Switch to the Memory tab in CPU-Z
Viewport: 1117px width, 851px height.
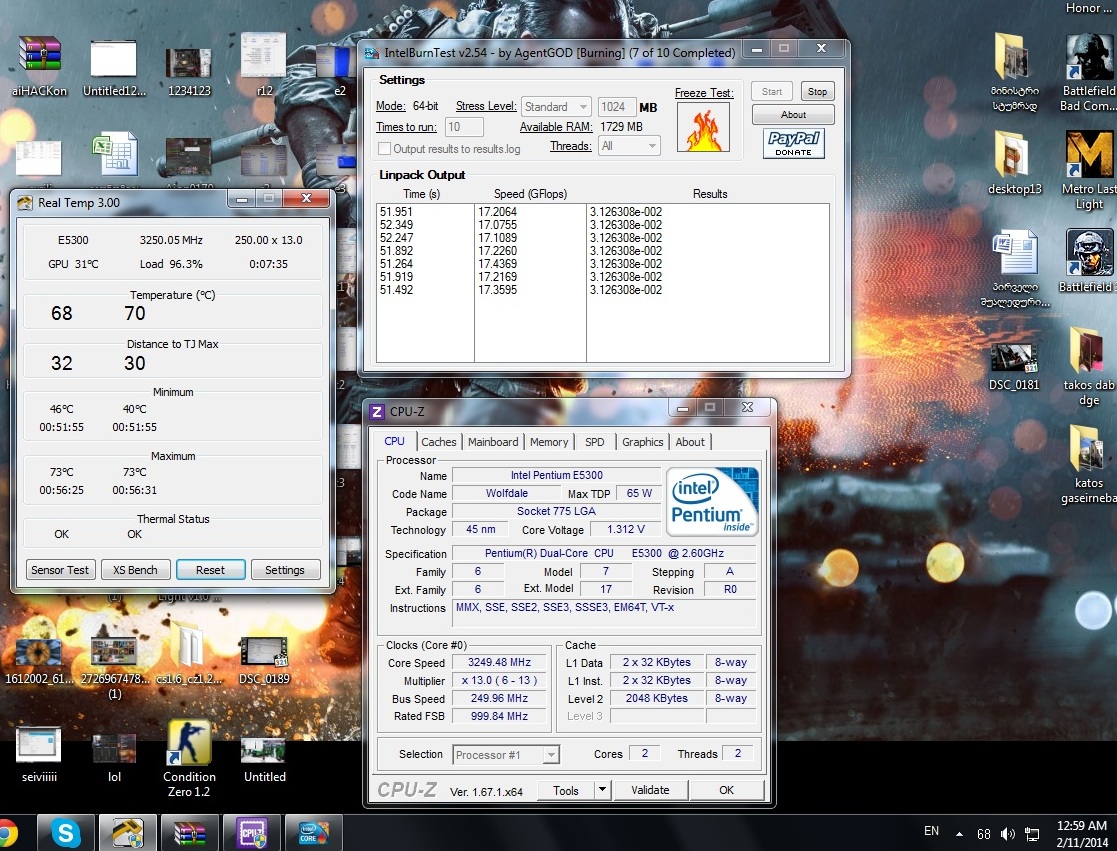pyautogui.click(x=549, y=442)
